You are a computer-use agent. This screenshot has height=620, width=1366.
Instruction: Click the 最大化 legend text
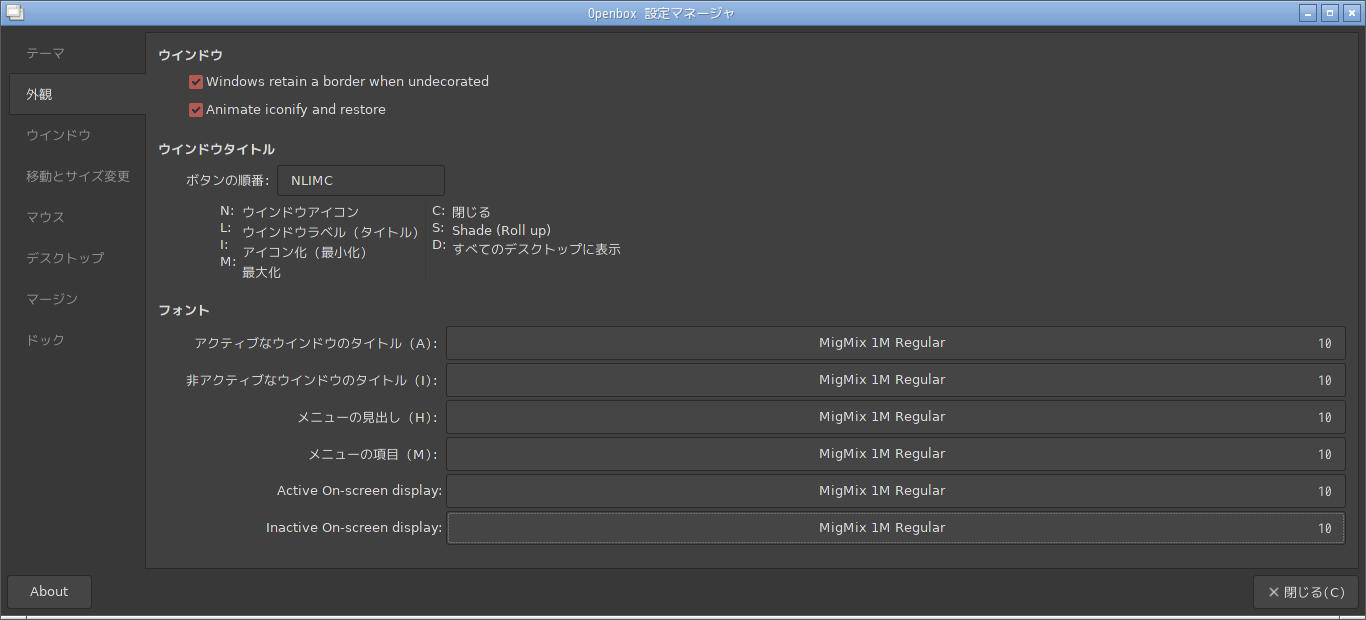tap(261, 272)
